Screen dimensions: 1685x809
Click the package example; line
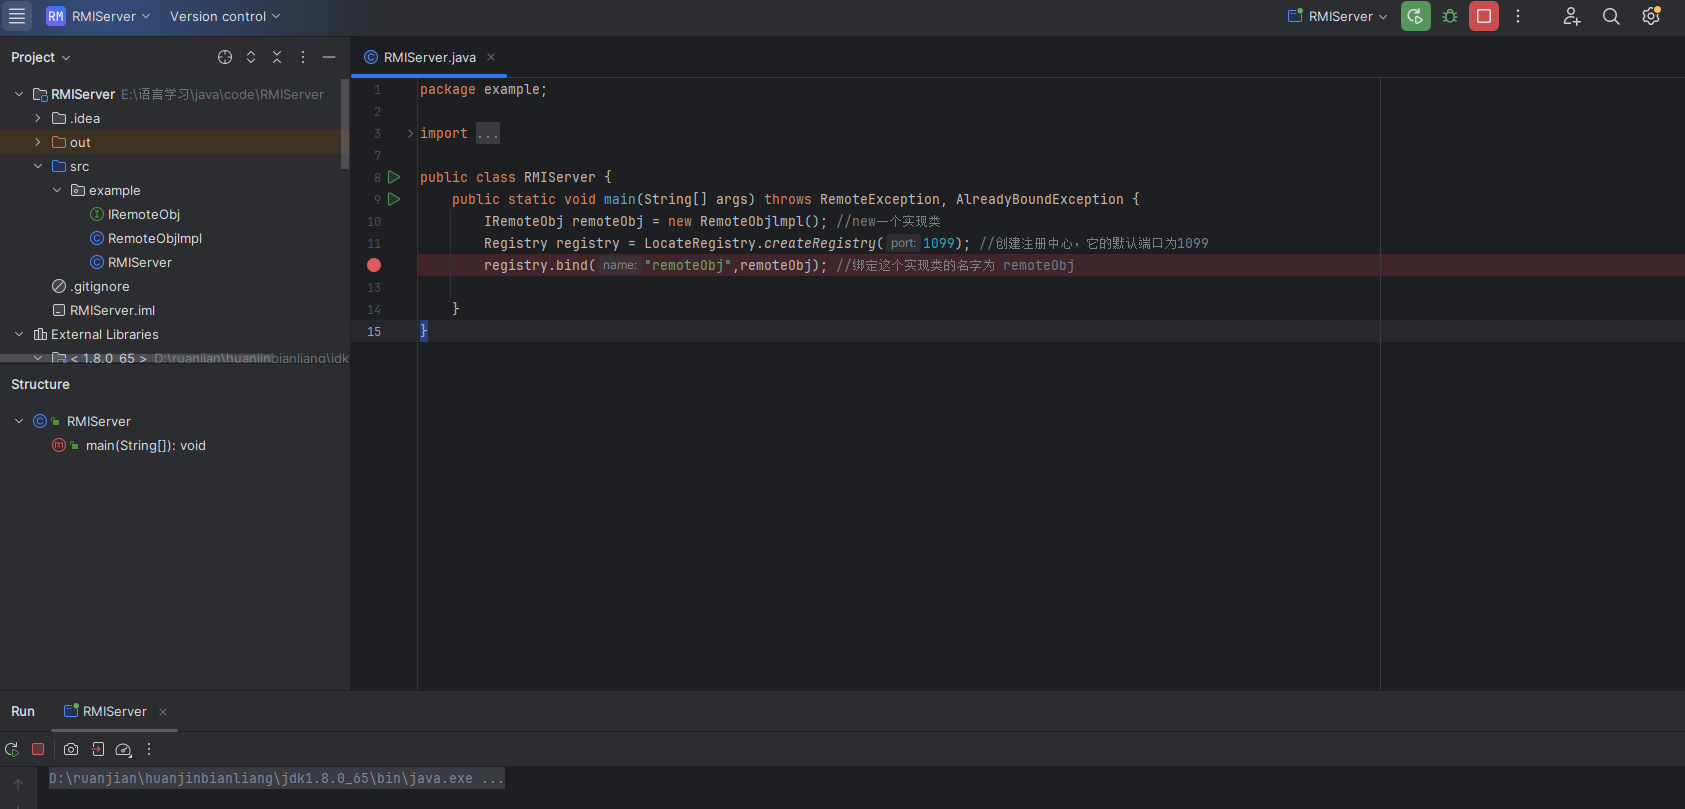click(483, 89)
